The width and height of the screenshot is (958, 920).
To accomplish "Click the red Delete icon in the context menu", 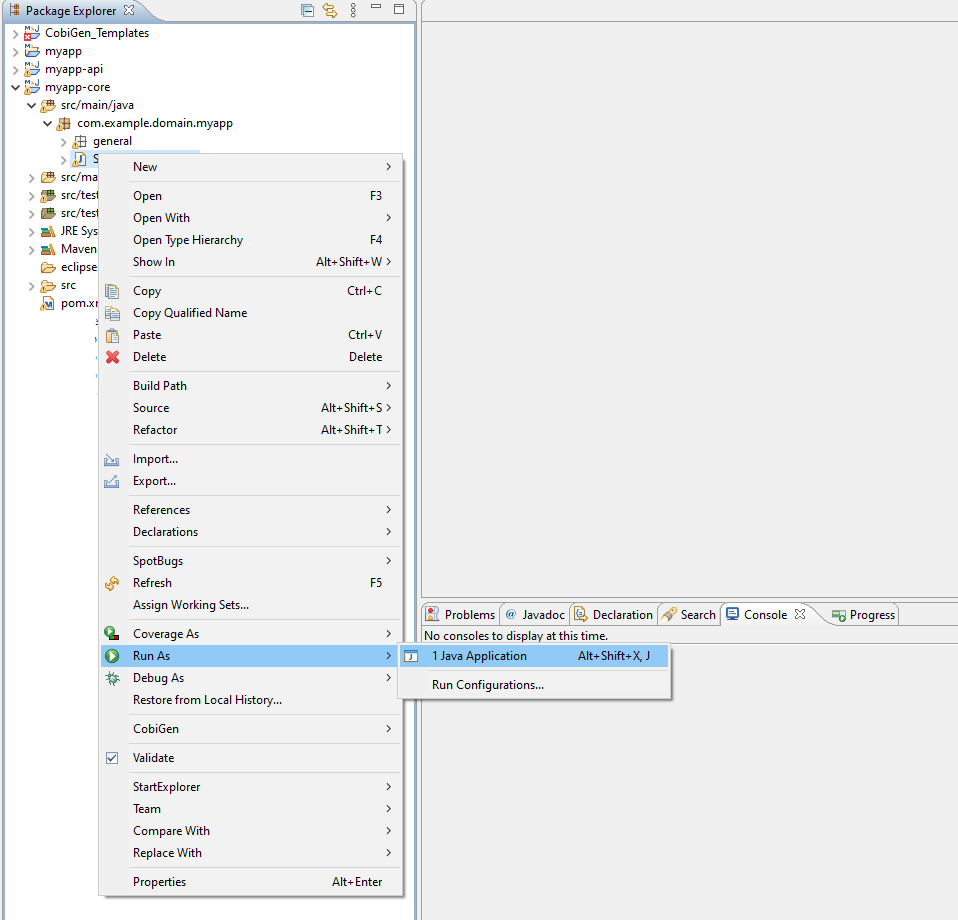I will coord(113,357).
